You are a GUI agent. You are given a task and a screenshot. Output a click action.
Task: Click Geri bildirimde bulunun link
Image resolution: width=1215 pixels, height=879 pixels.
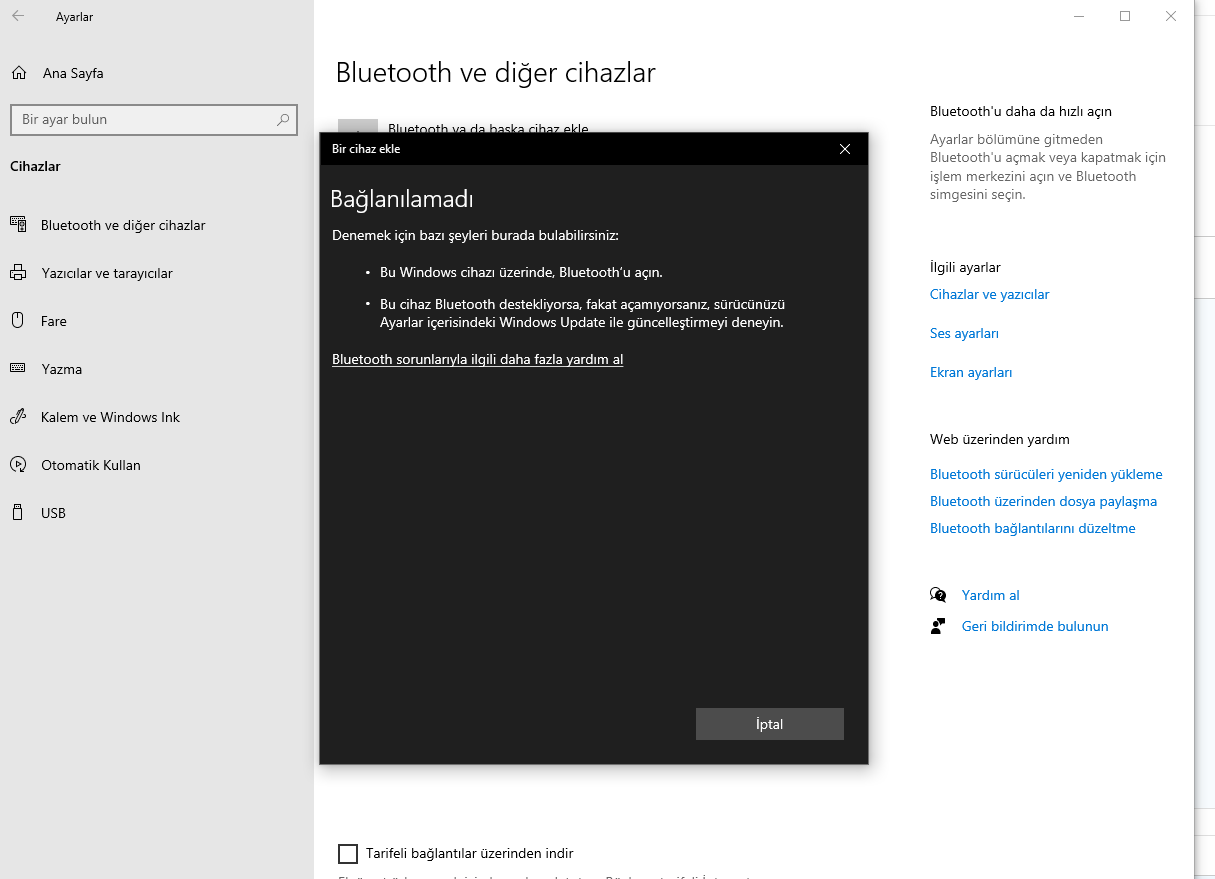point(1035,626)
